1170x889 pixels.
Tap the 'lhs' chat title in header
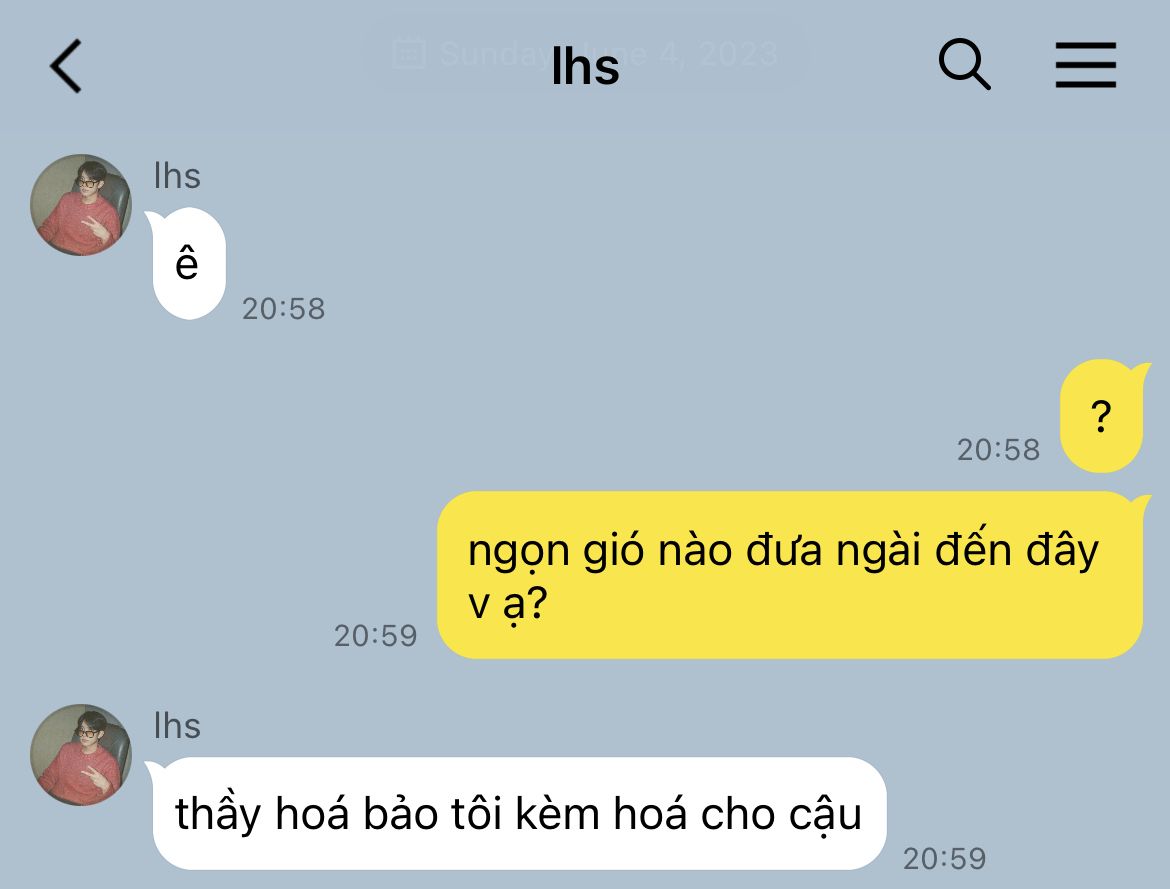point(585,66)
